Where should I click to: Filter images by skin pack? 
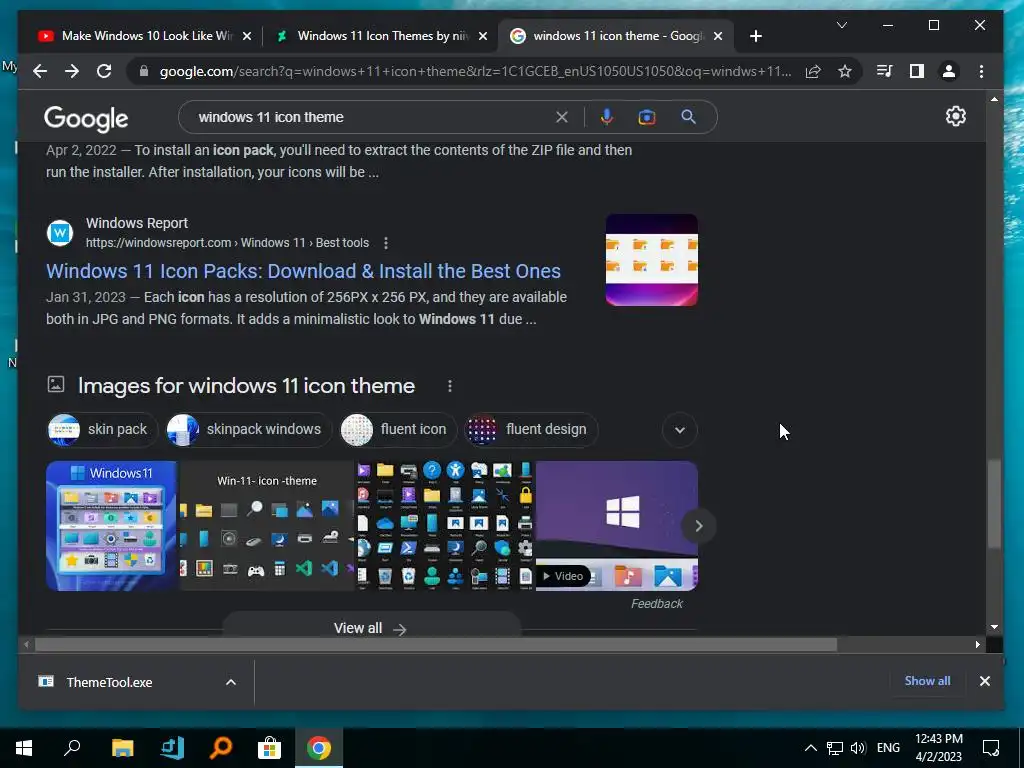pos(102,430)
